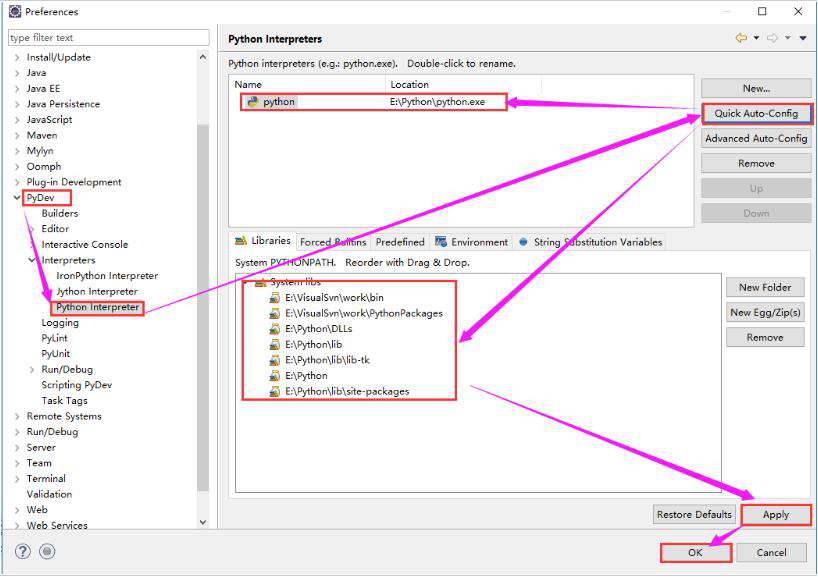Switch to the Predefined tab
This screenshot has height=577, width=818.
pos(400,242)
